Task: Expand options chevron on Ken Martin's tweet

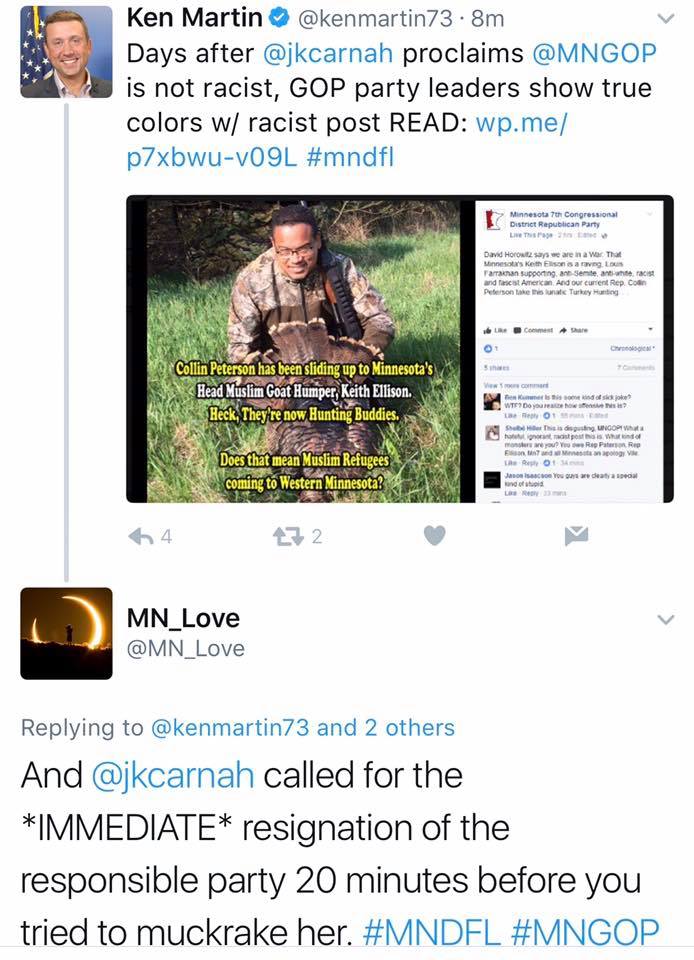Action: 664,19
